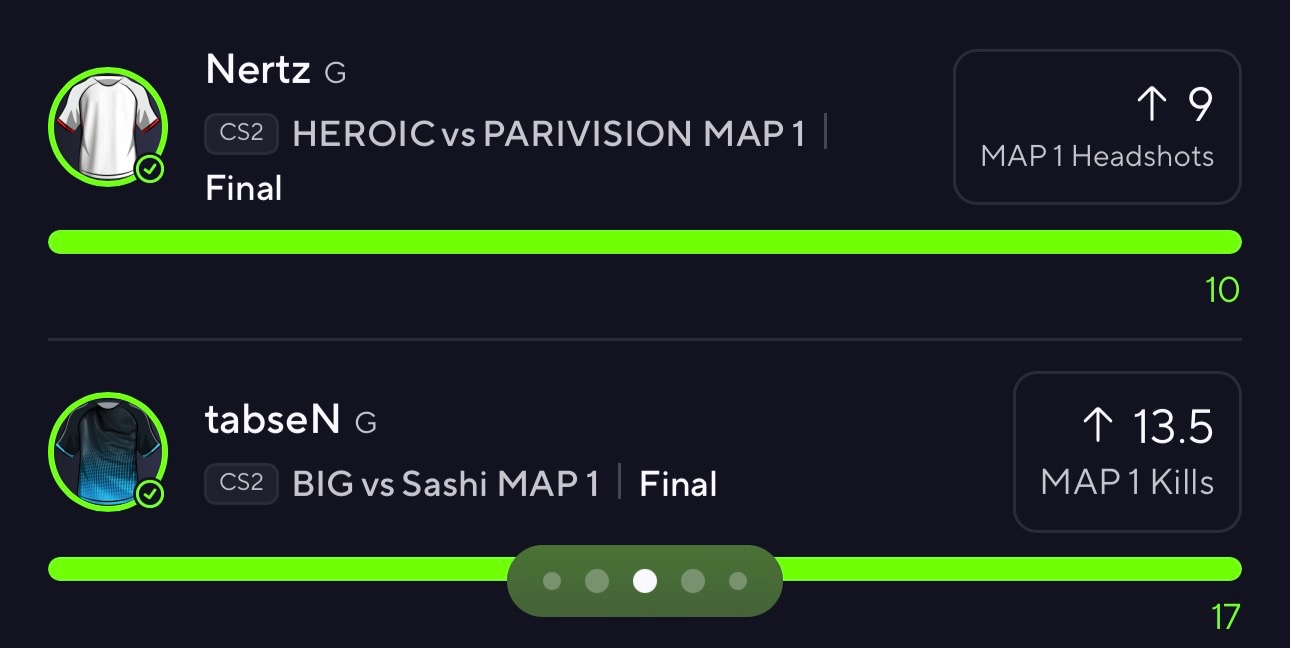1290x648 pixels.
Task: Tap the CS2 tag under tabseN
Action: click(x=241, y=484)
